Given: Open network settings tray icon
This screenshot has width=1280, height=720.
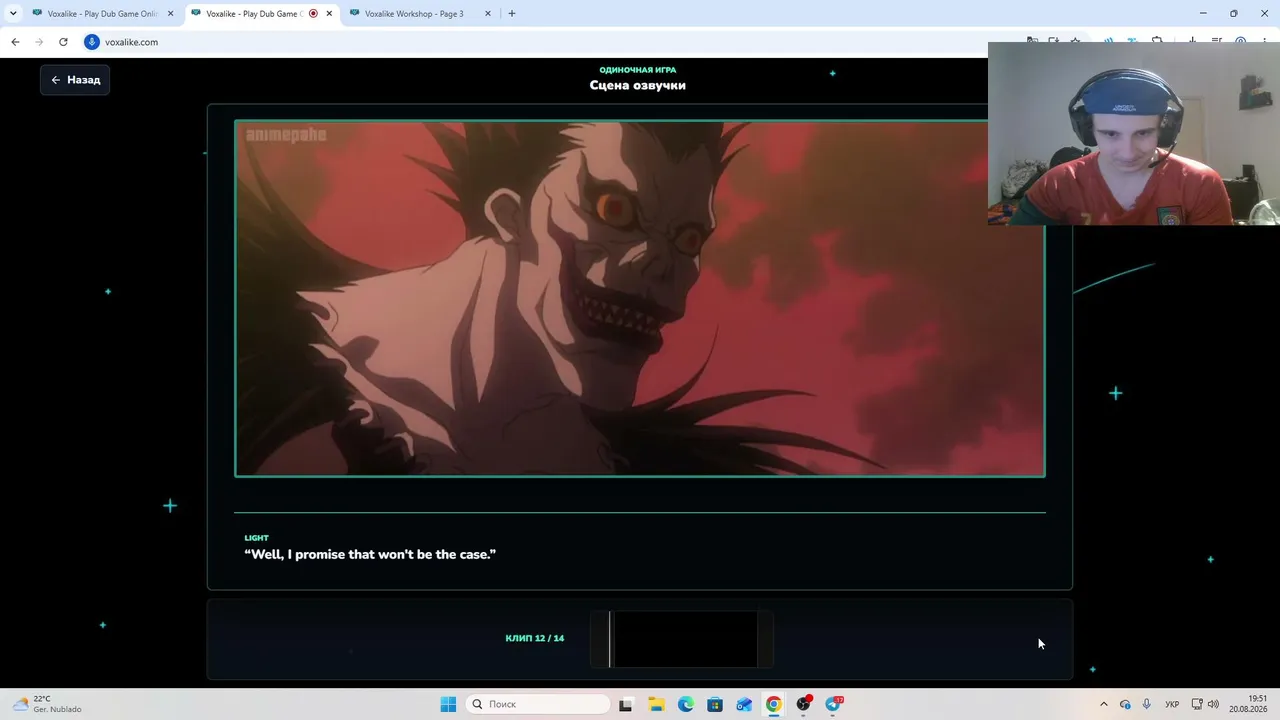Looking at the screenshot, I should coord(1196,704).
